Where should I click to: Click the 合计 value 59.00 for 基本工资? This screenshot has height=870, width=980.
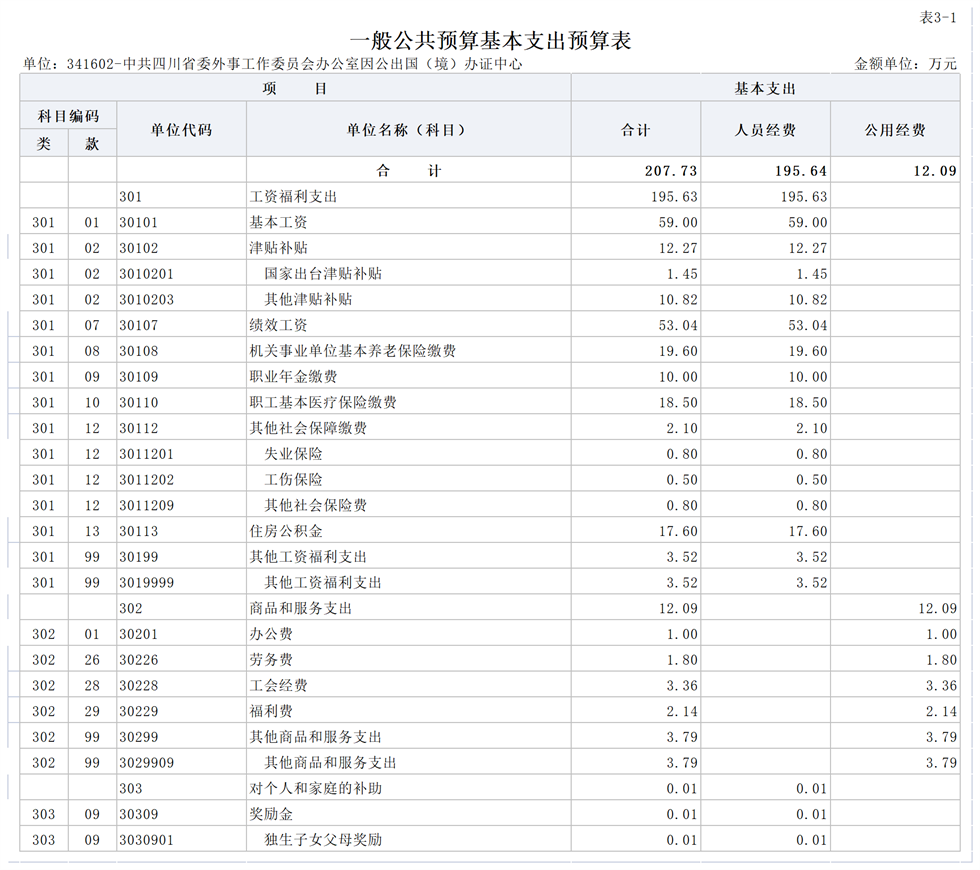pos(678,222)
